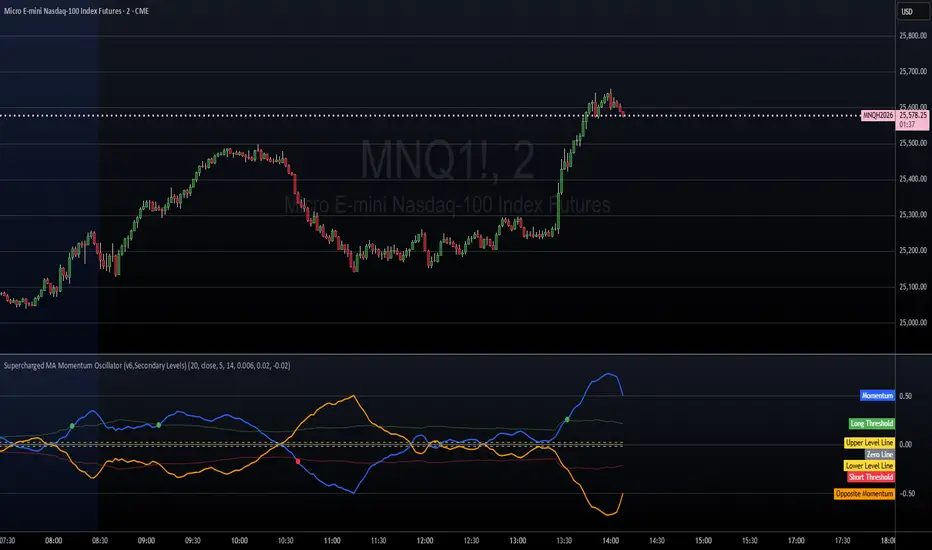Click the 11:00 time axis label
932x550 pixels.
tap(332, 540)
